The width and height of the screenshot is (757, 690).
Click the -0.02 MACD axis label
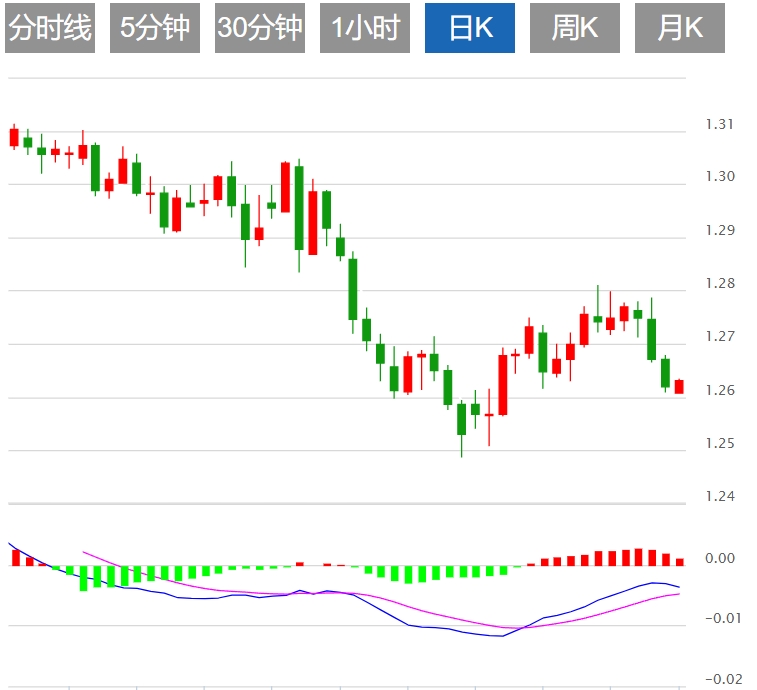(x=724, y=679)
